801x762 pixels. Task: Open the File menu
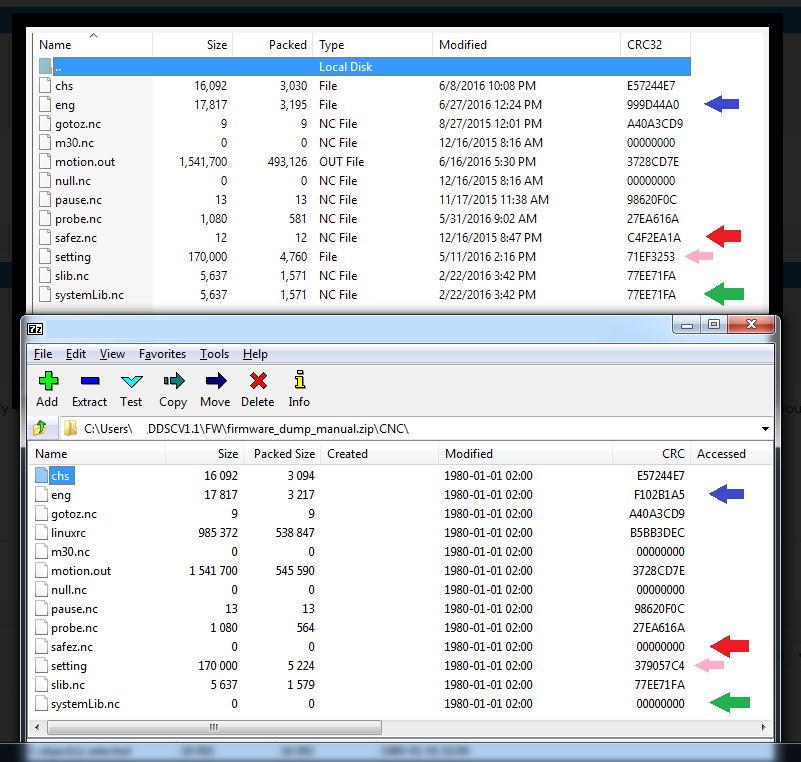[43, 354]
